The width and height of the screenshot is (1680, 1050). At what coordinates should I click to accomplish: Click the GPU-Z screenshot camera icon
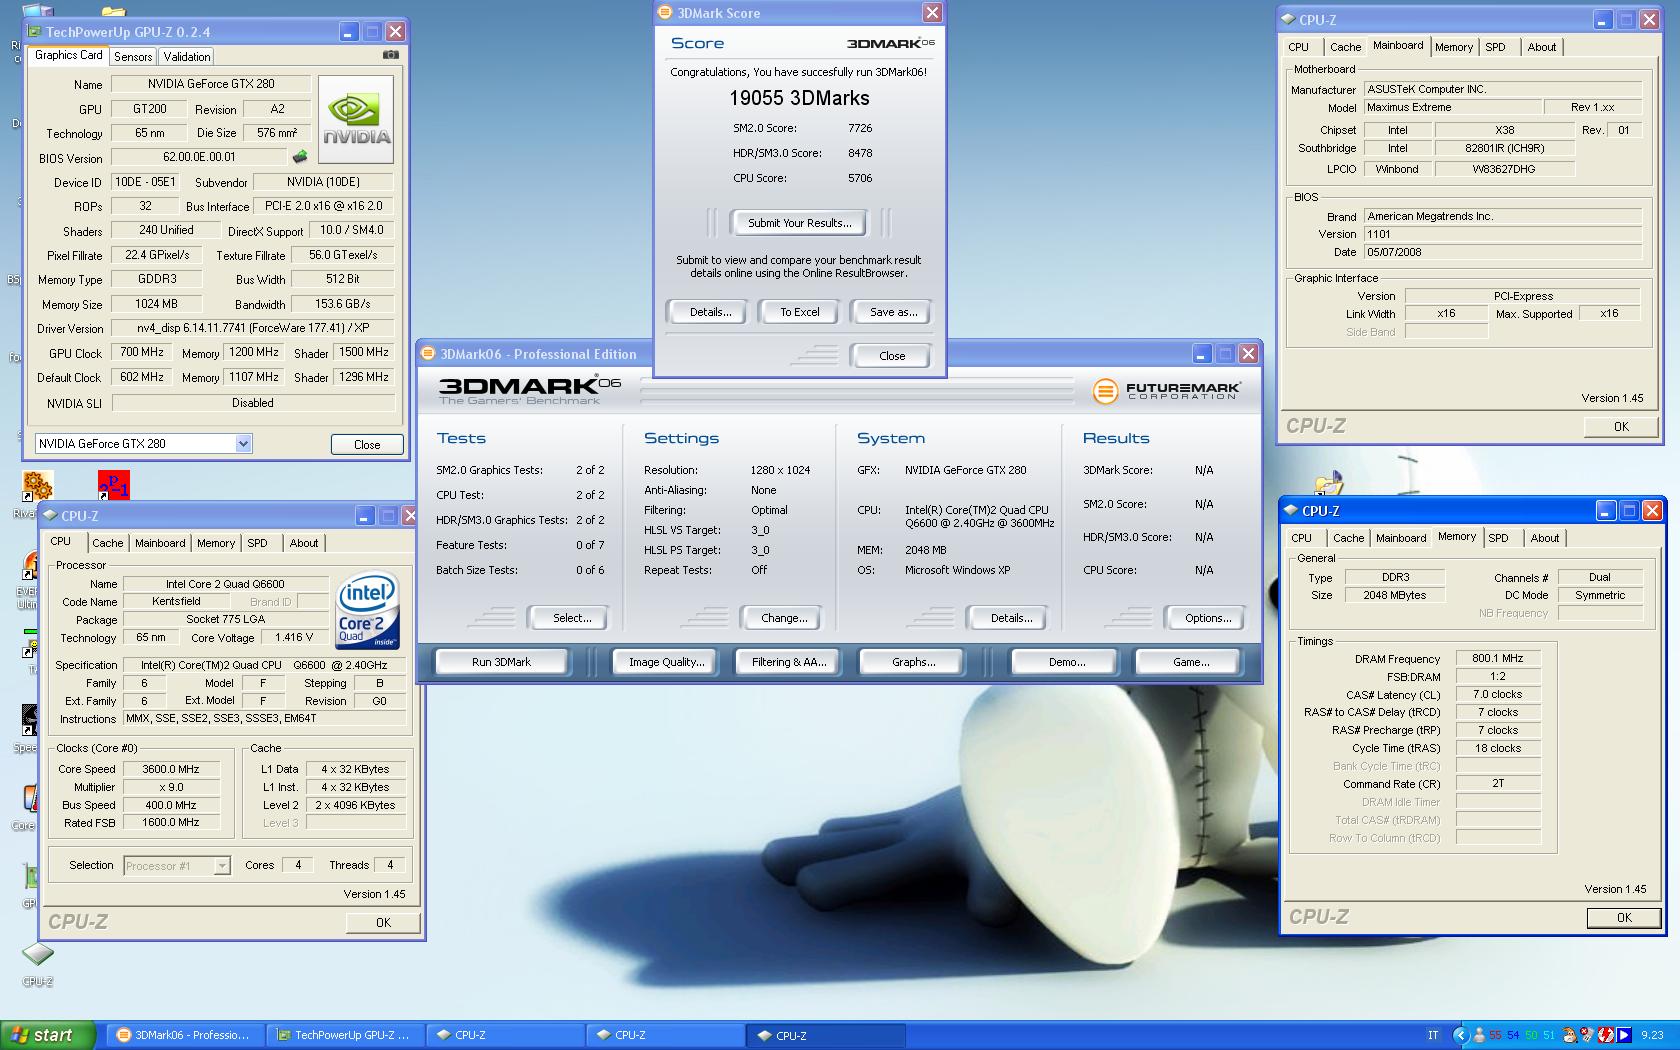391,55
